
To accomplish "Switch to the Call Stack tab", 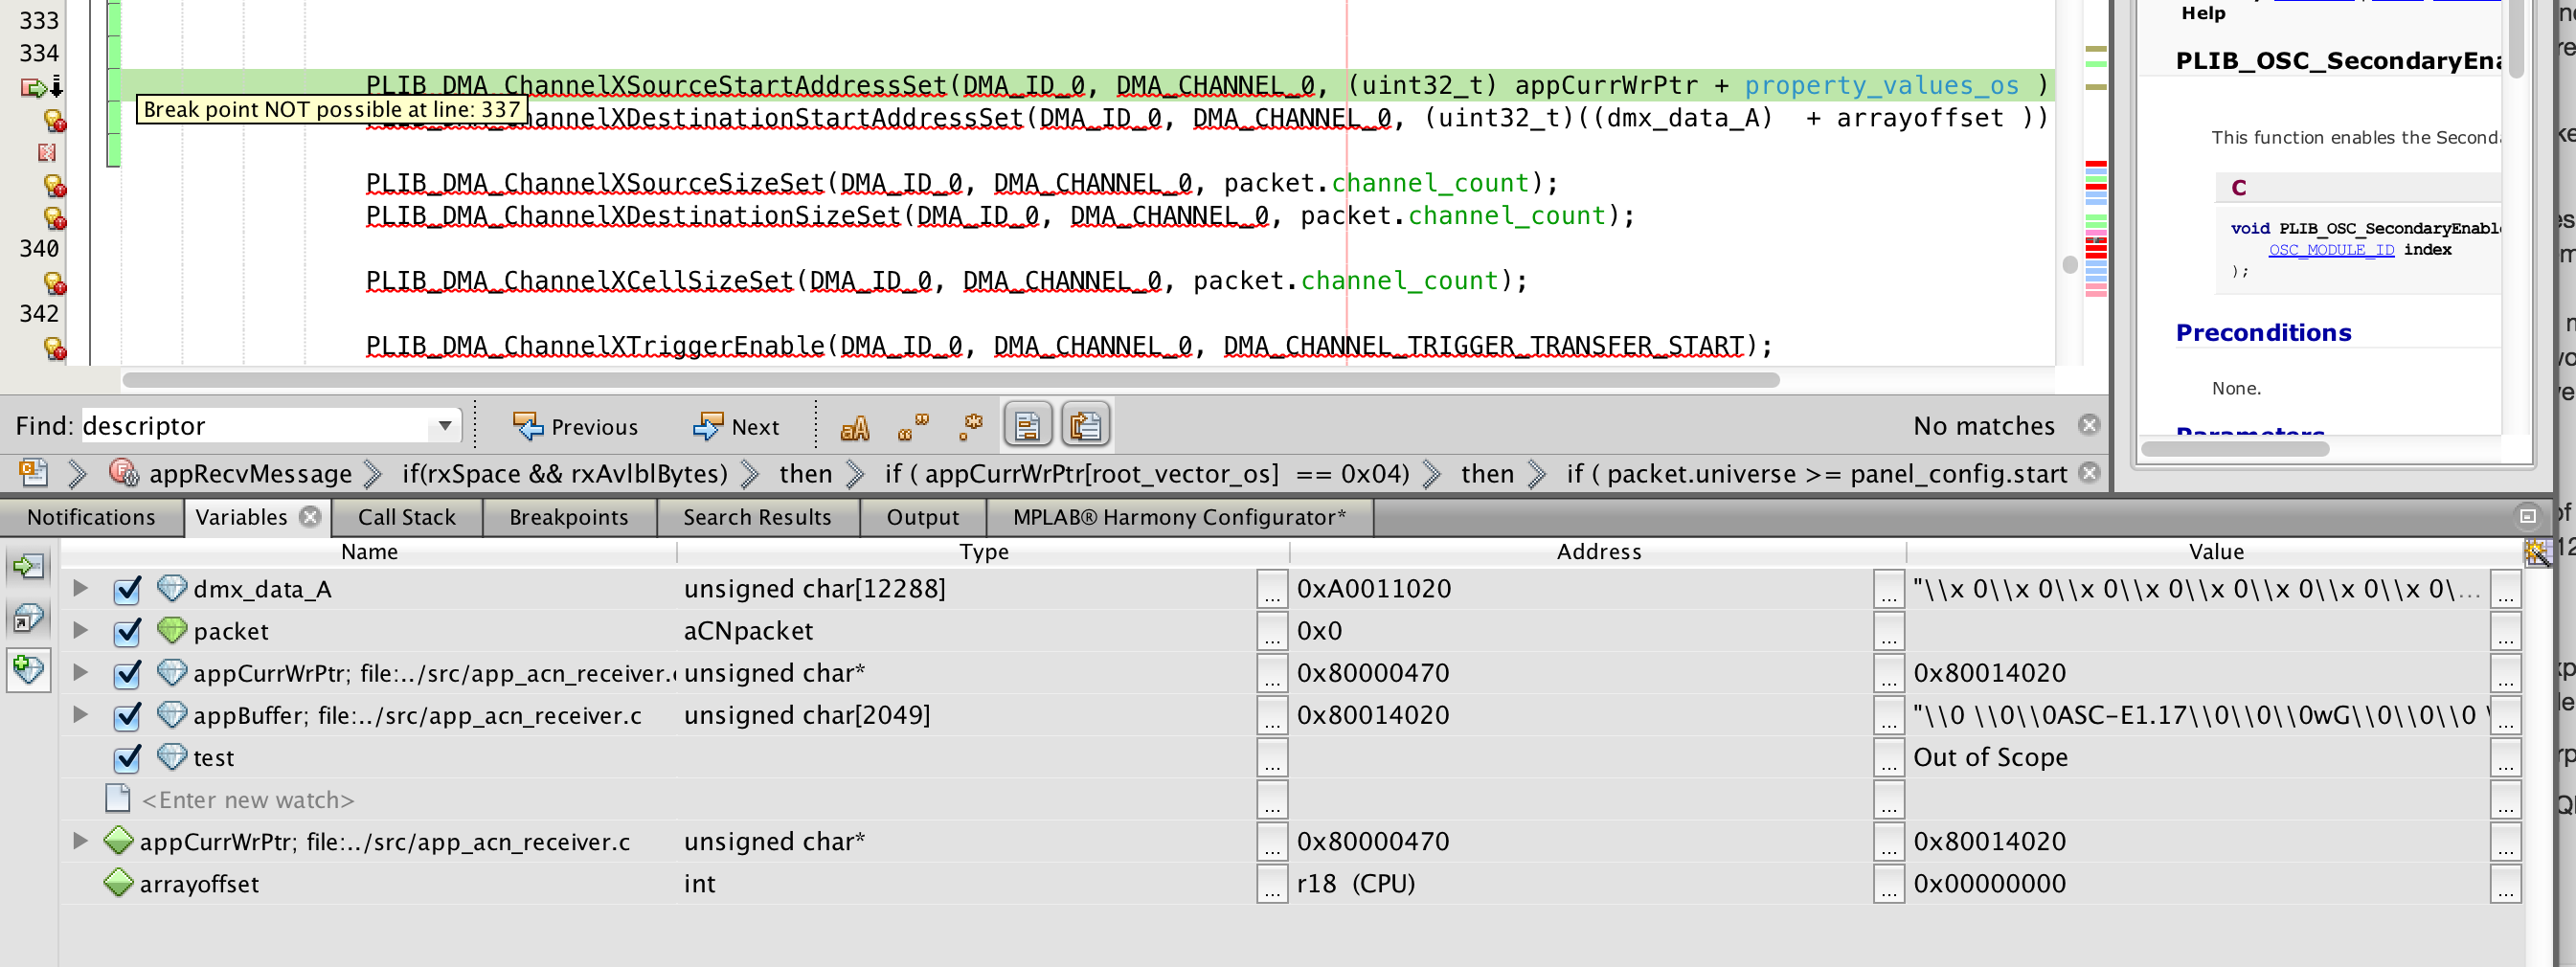I will pos(406,517).
